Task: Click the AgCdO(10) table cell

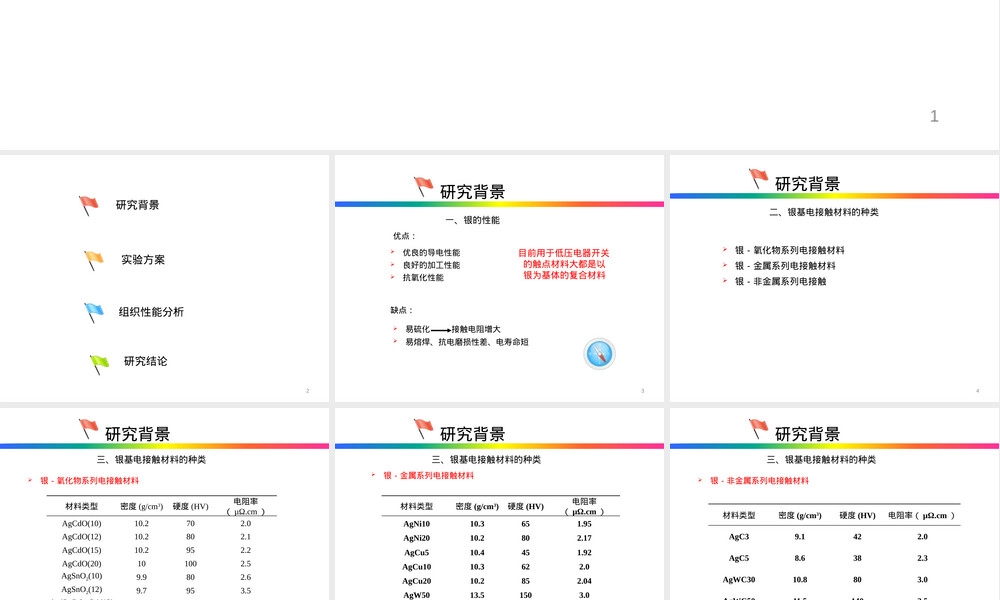Action: pos(82,523)
